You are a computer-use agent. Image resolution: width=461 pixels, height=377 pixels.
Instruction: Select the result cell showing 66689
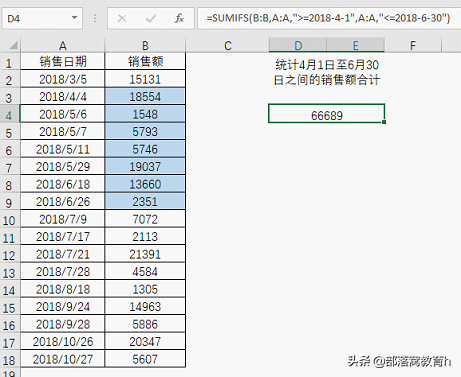pyautogui.click(x=327, y=114)
